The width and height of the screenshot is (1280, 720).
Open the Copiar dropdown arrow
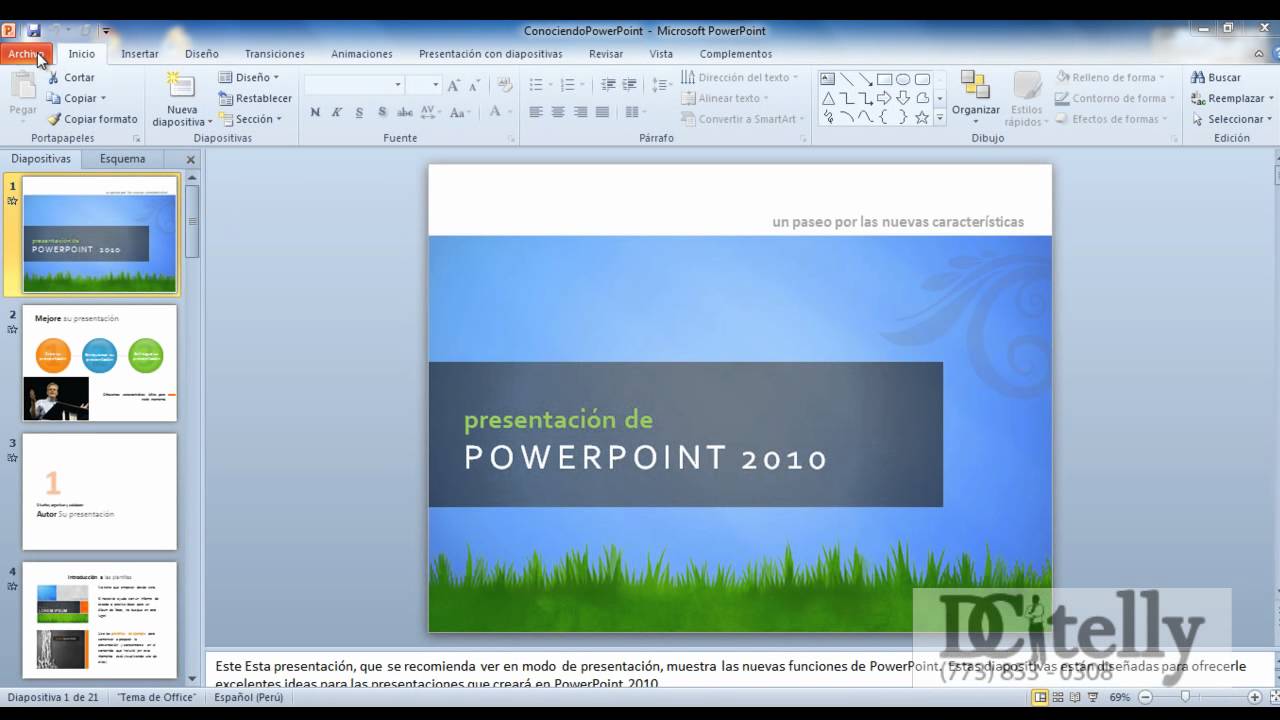click(103, 98)
